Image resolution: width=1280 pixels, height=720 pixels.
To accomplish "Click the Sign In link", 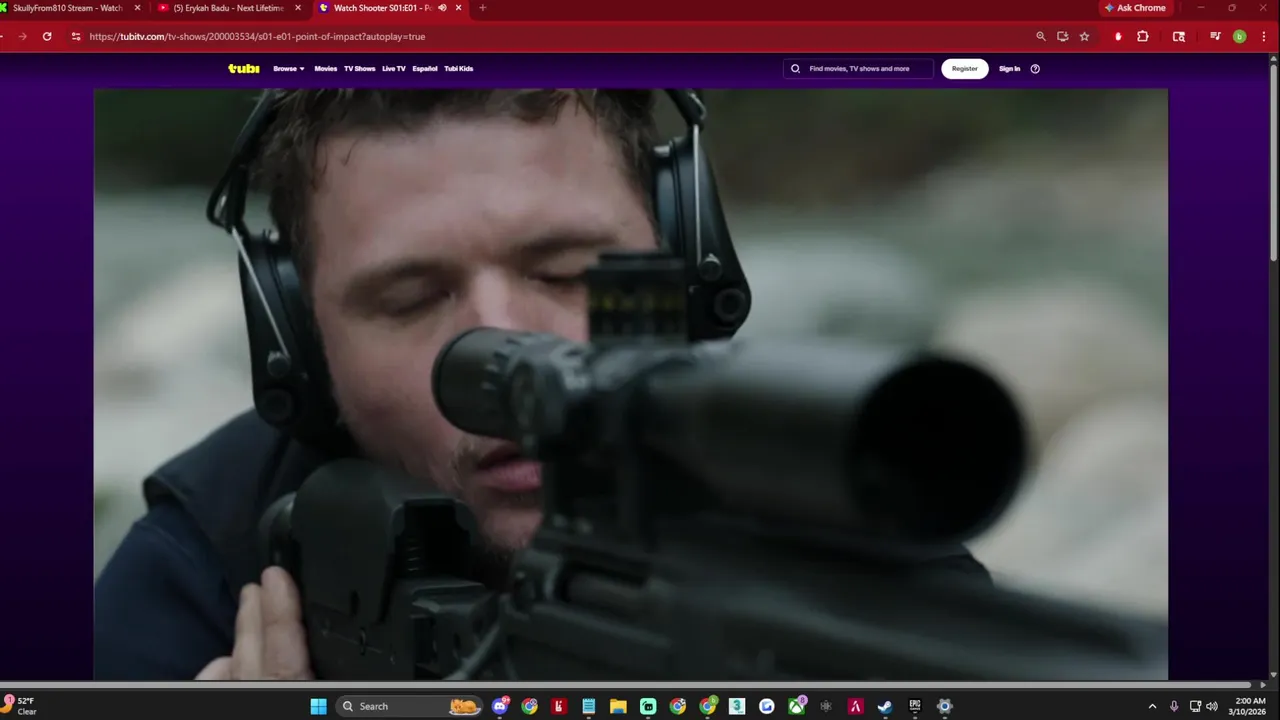I will tap(1010, 69).
